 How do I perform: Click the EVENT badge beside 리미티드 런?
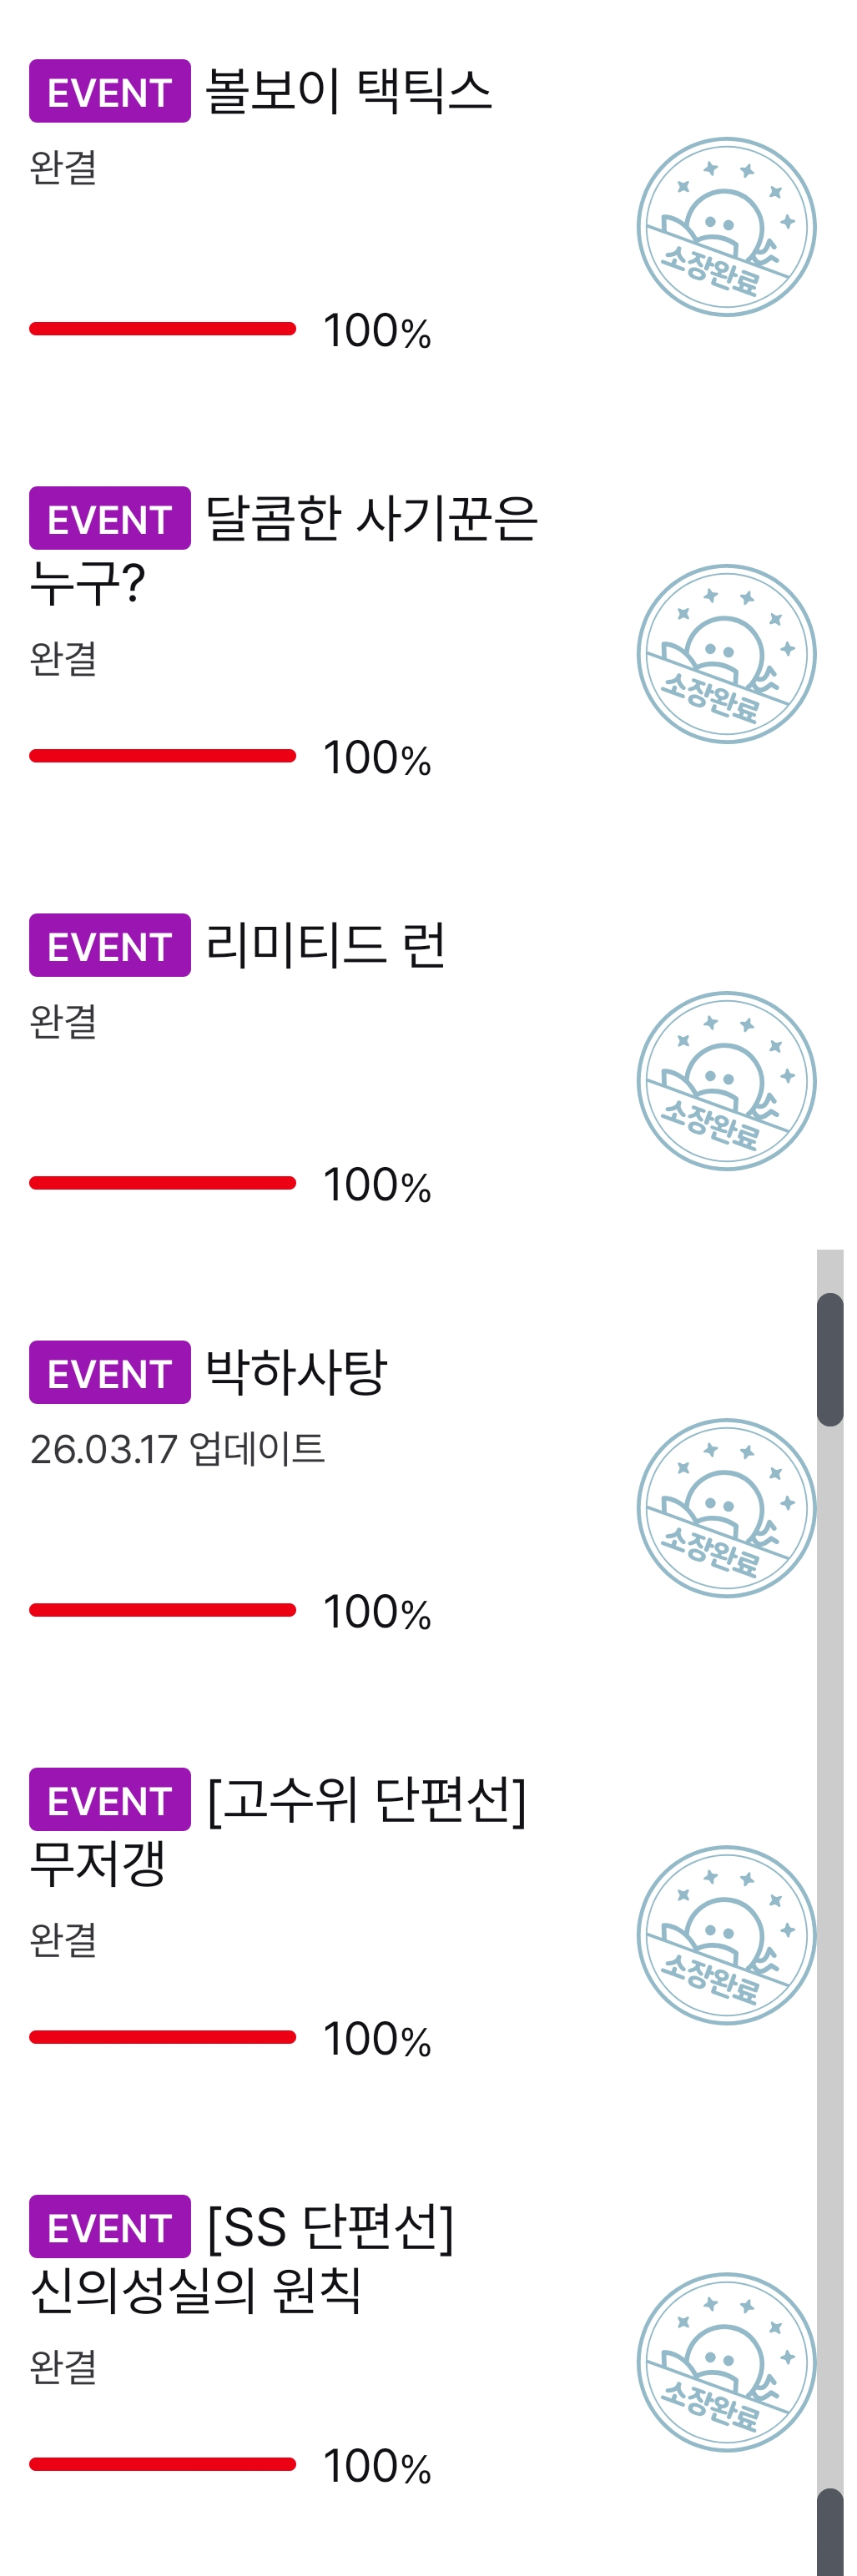[x=110, y=946]
